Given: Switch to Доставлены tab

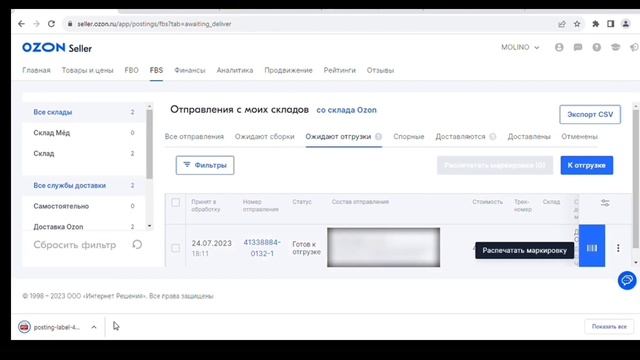Looking at the screenshot, I should (x=529, y=137).
